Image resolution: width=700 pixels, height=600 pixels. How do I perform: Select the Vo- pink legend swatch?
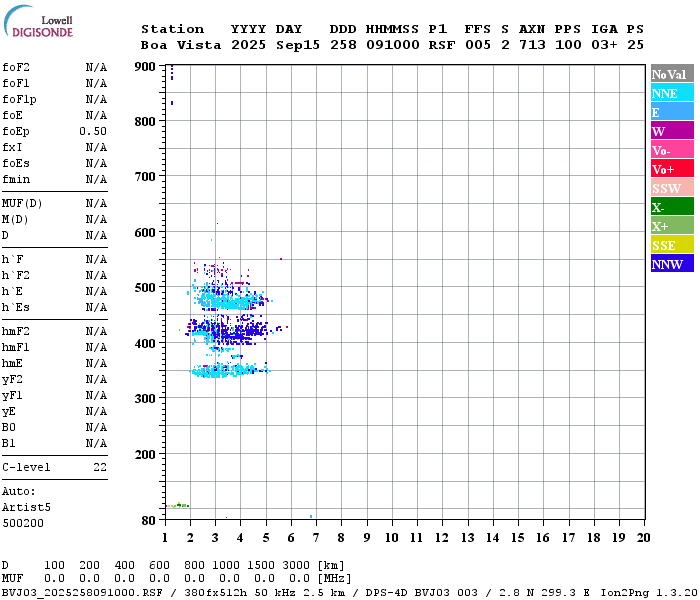[x=671, y=150]
